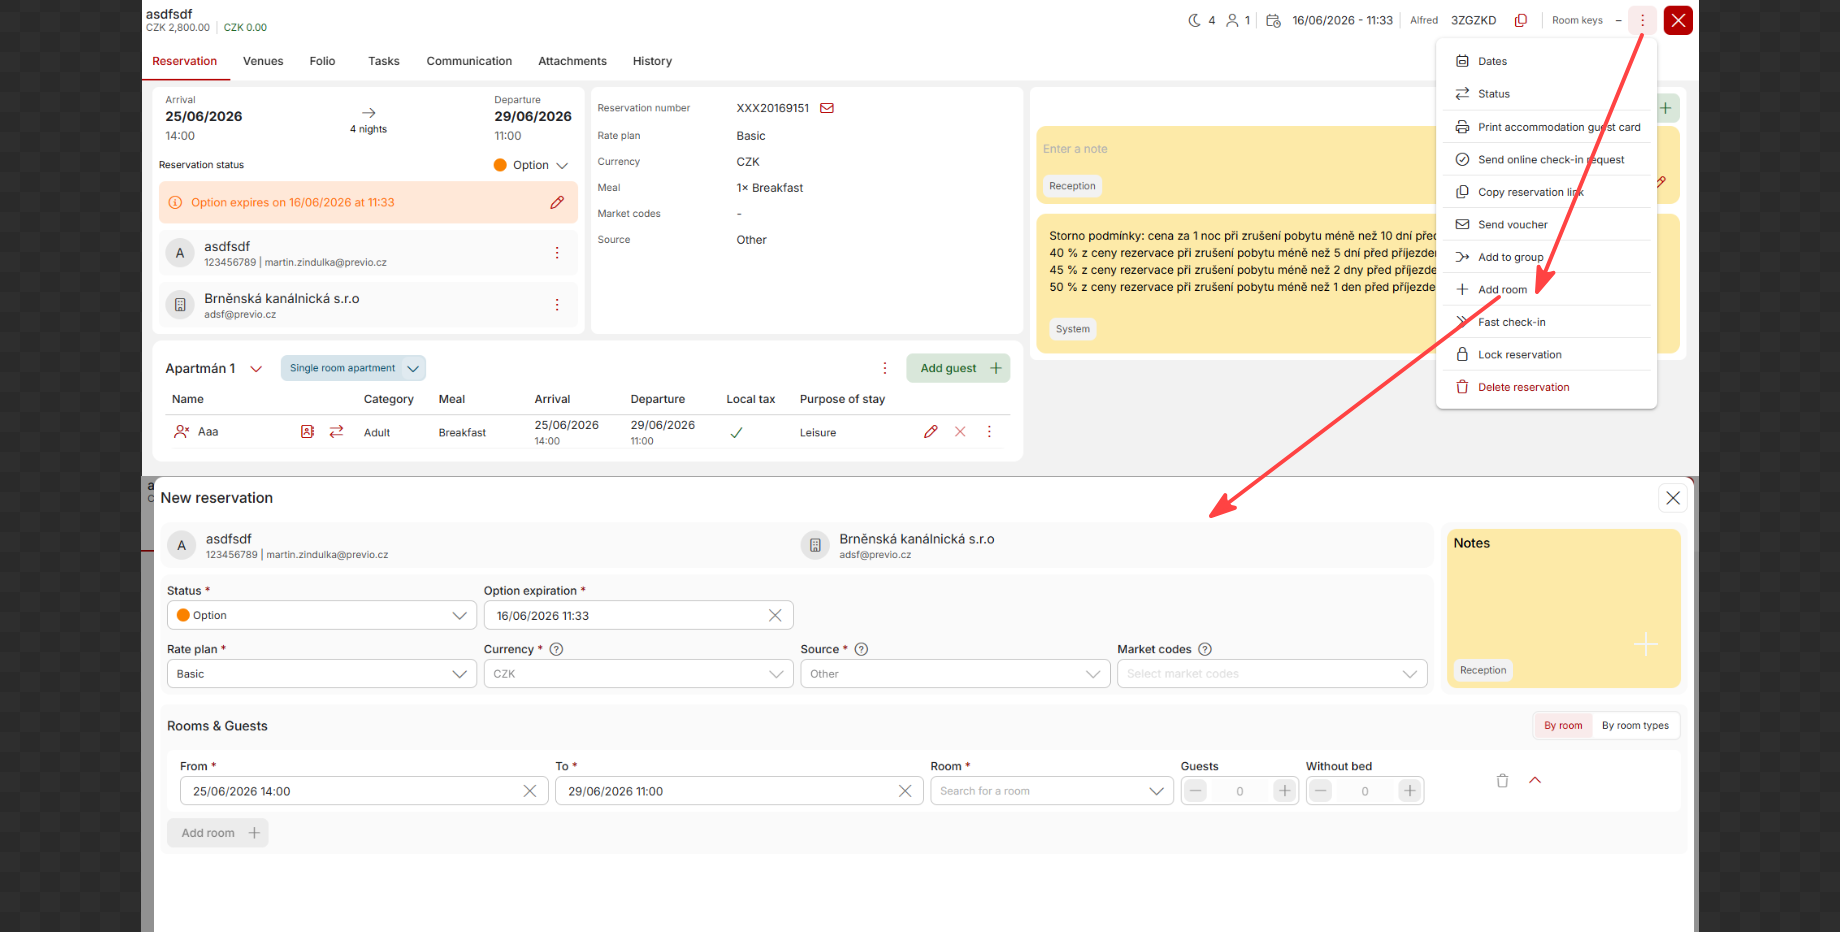Open options menu for Brněnská kanálnická s.r.o
Viewport: 1840px width, 932px height.
click(x=557, y=305)
